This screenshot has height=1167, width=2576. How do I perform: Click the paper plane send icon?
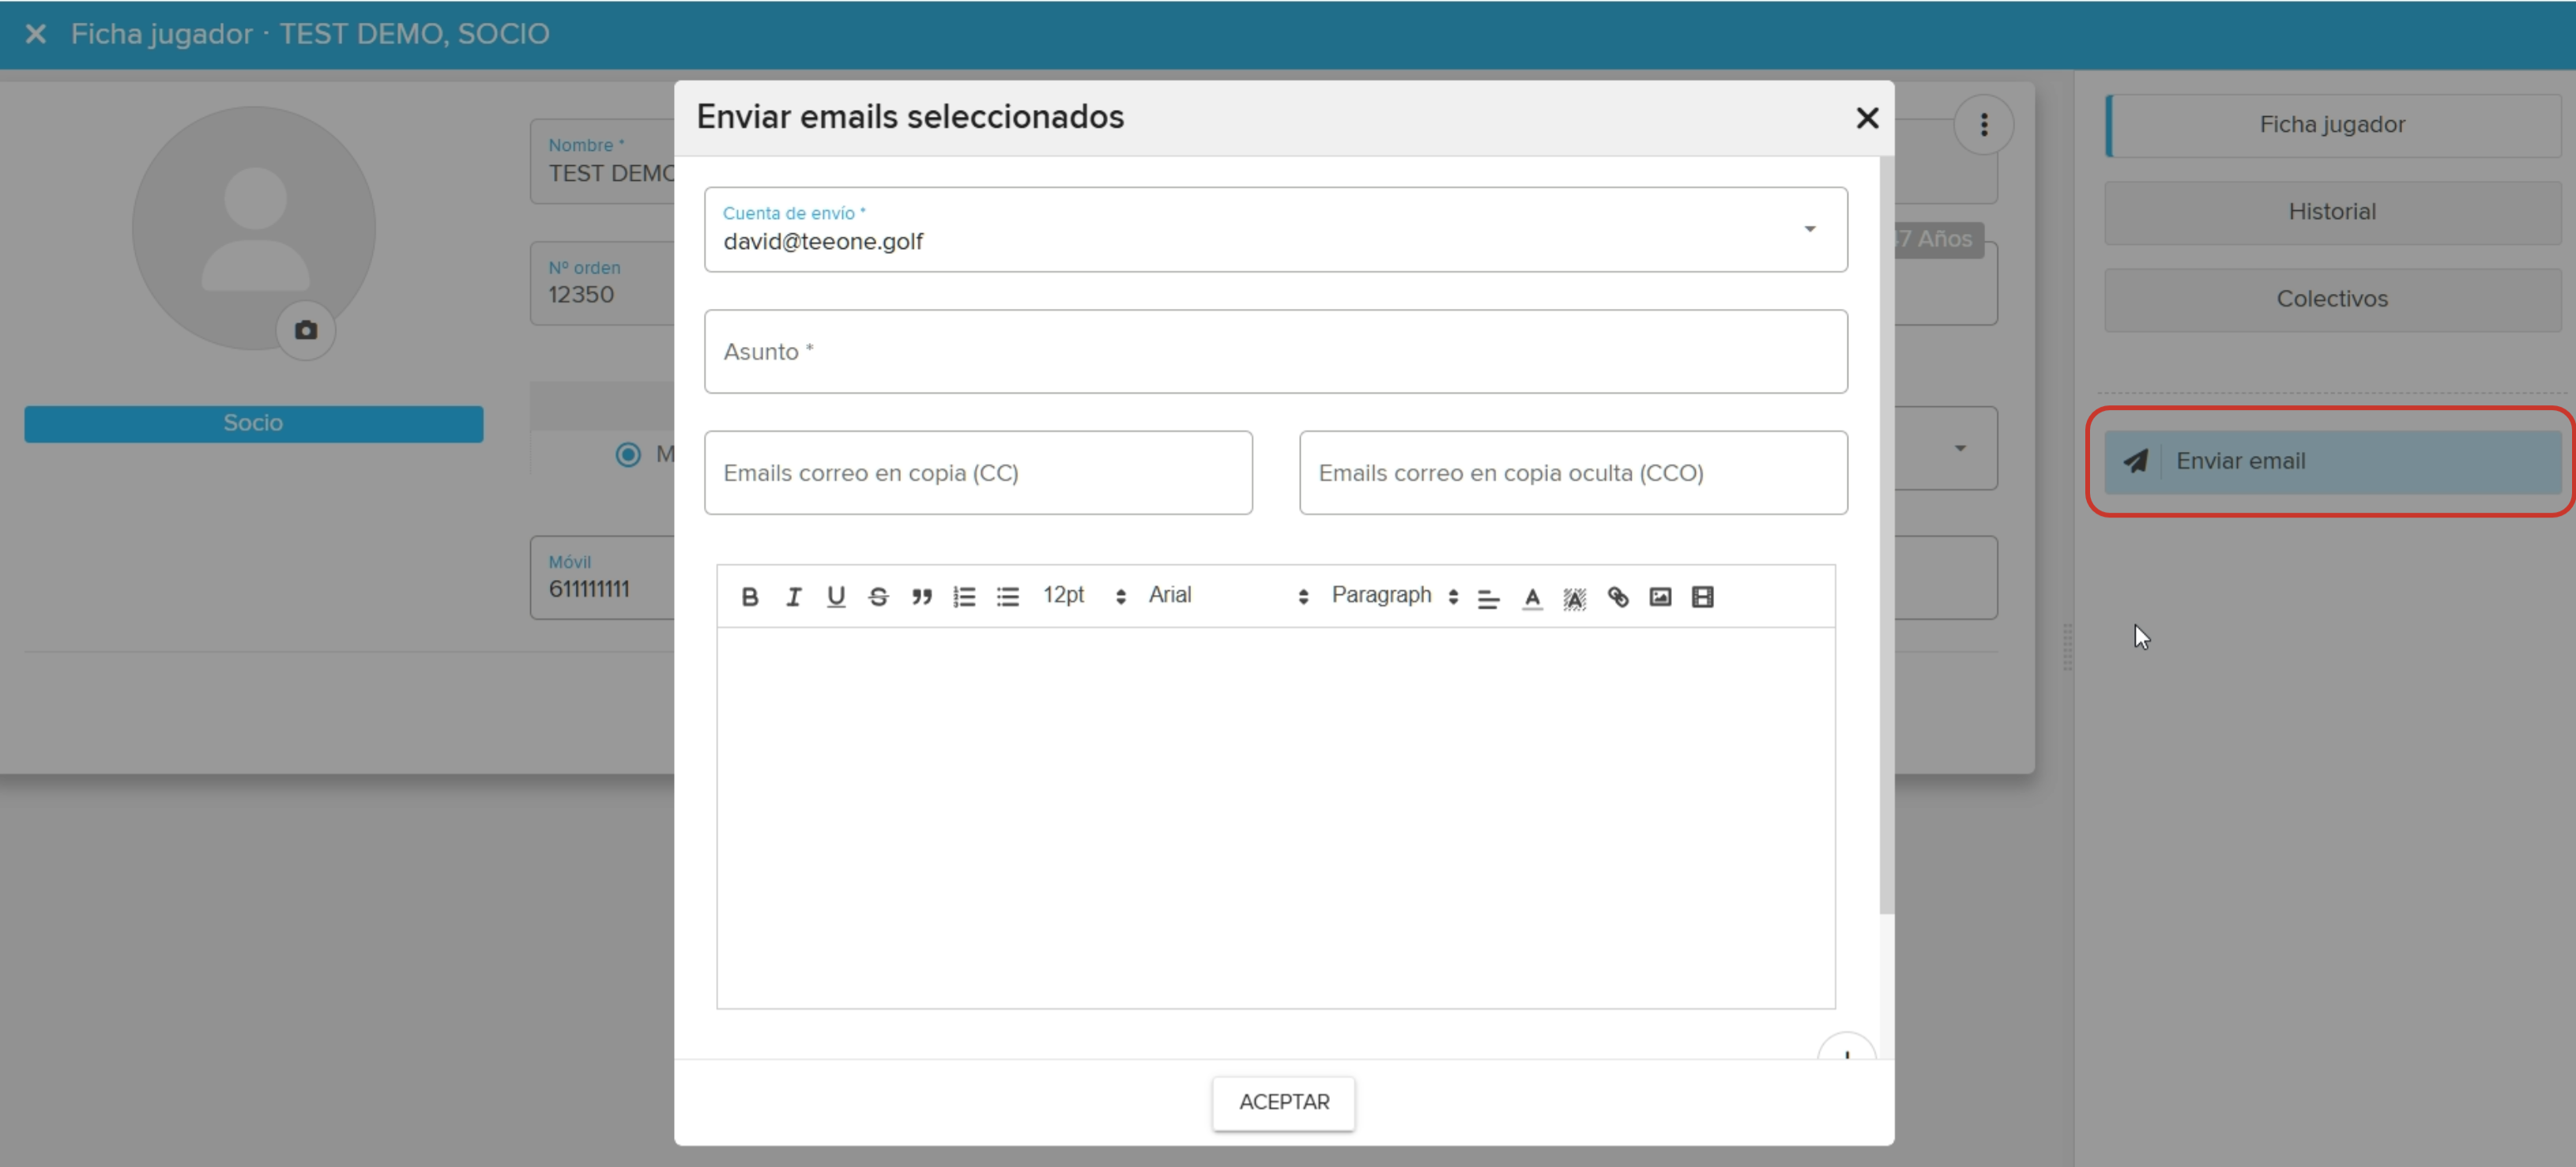[2135, 461]
